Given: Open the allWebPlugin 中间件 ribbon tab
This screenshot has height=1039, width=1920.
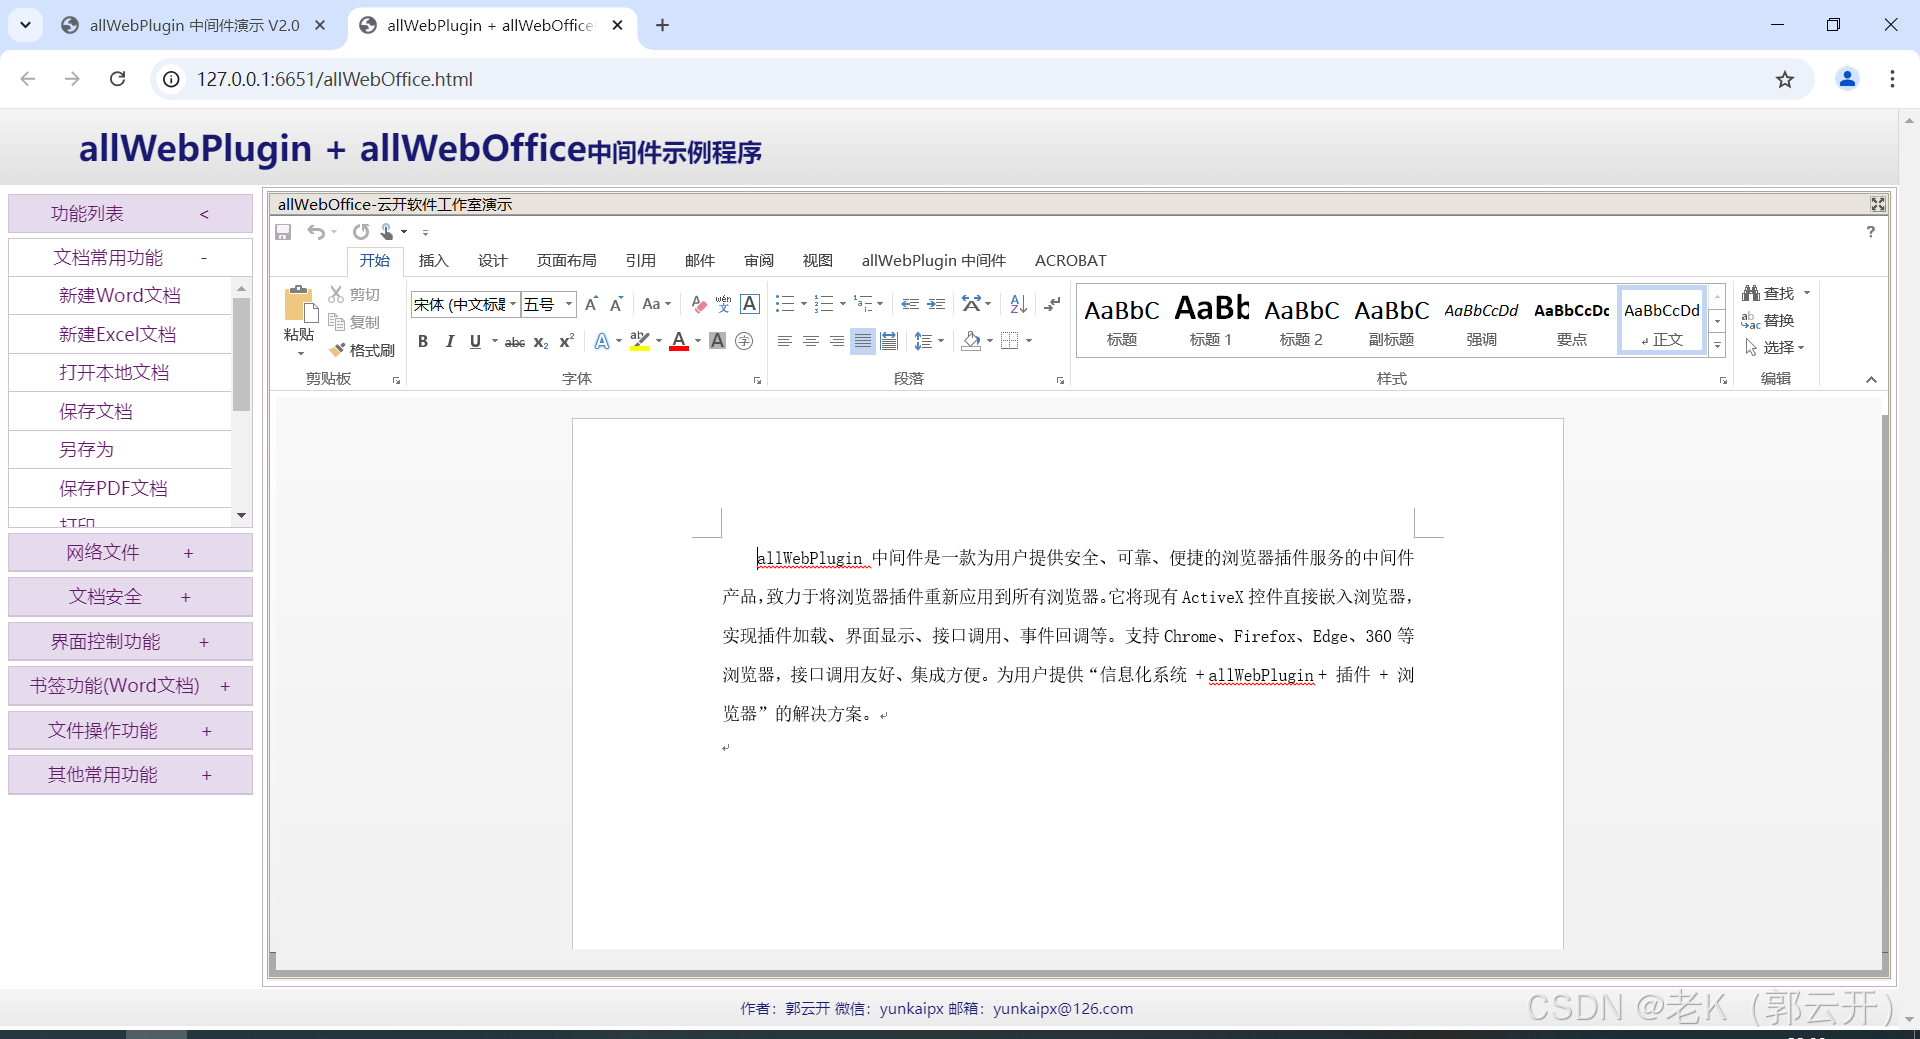Looking at the screenshot, I should tap(933, 261).
